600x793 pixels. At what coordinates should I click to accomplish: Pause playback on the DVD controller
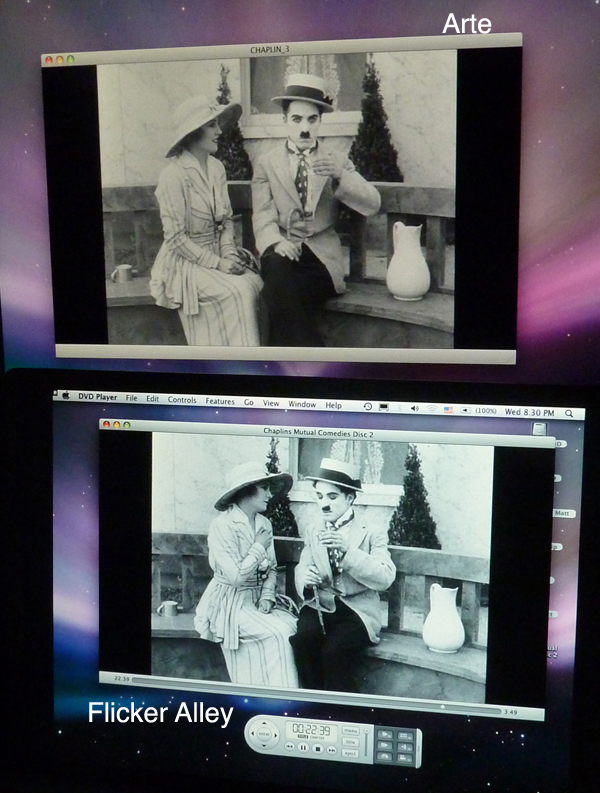coord(304,747)
